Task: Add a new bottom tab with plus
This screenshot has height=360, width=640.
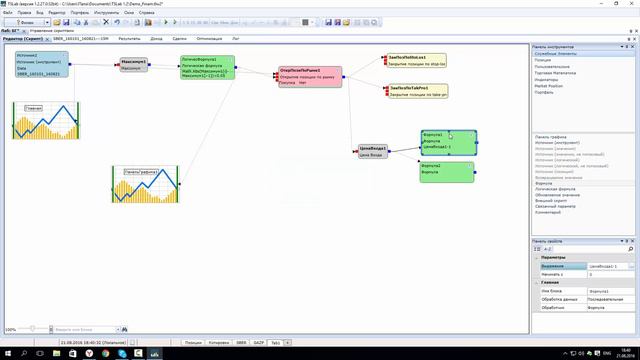Action: [287, 343]
